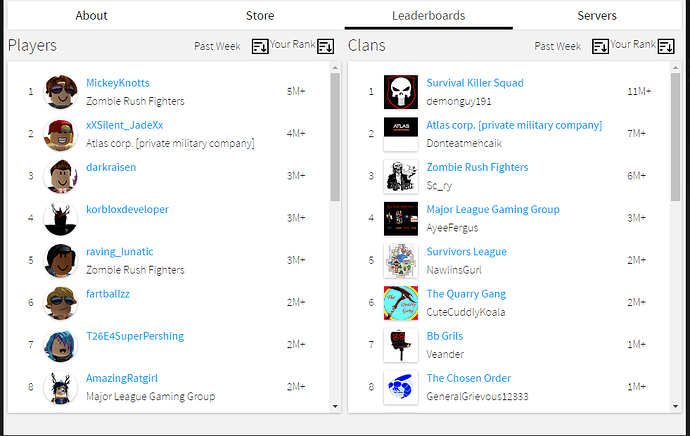The height and width of the screenshot is (436, 690).
Task: Open The Quarry Gang clan page
Action: click(x=466, y=294)
